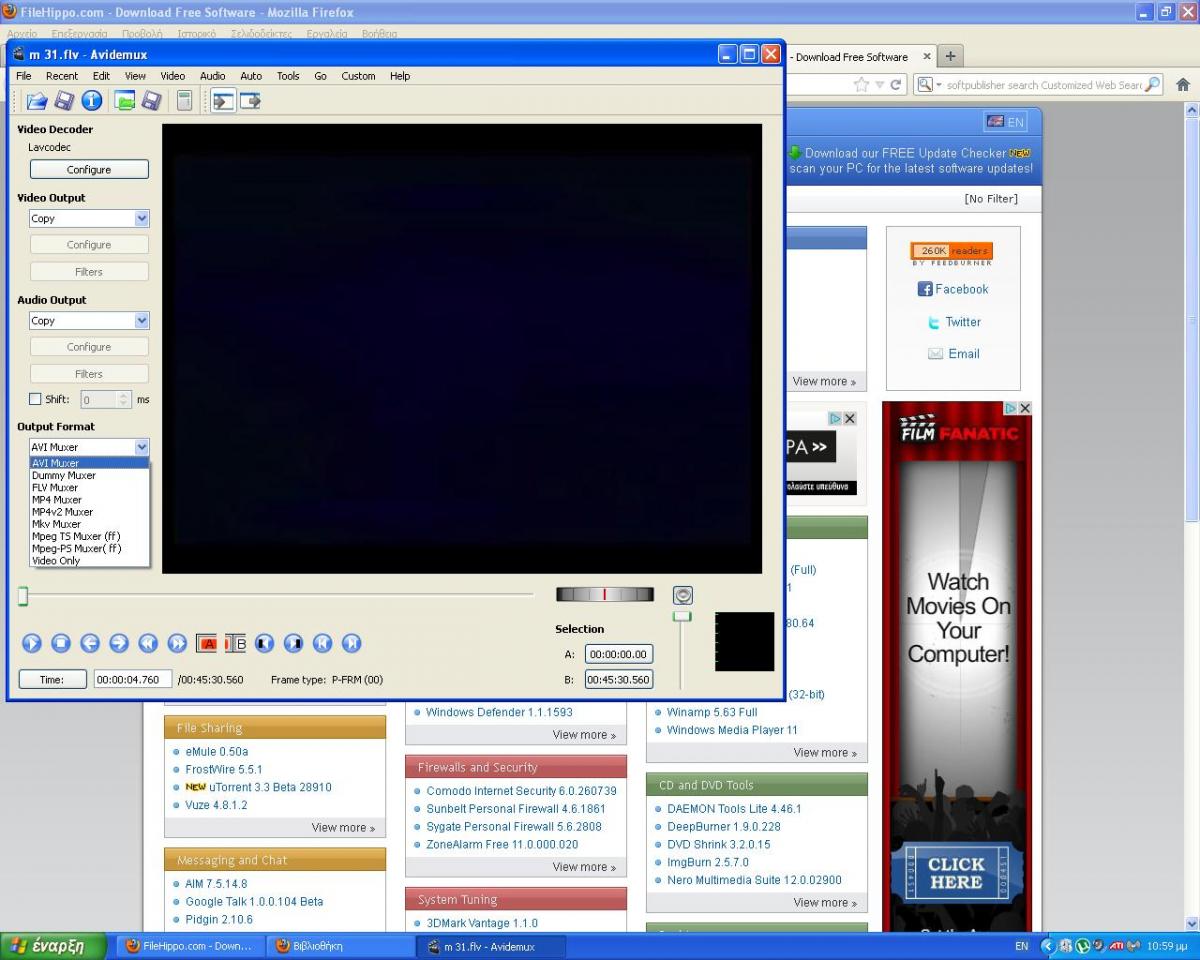Jump to the next keyframe
1200x960 pixels.
coord(177,643)
